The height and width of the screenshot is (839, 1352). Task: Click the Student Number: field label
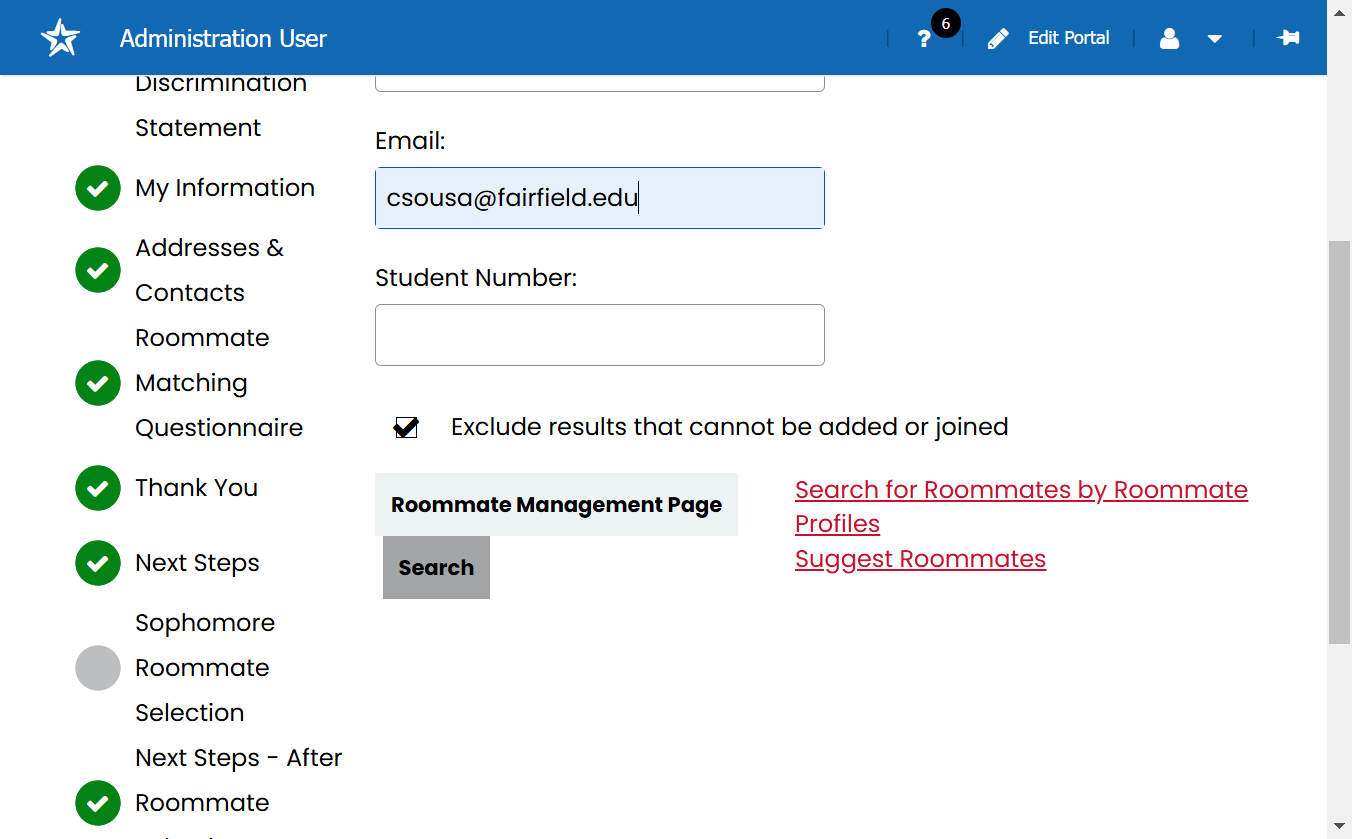point(476,278)
